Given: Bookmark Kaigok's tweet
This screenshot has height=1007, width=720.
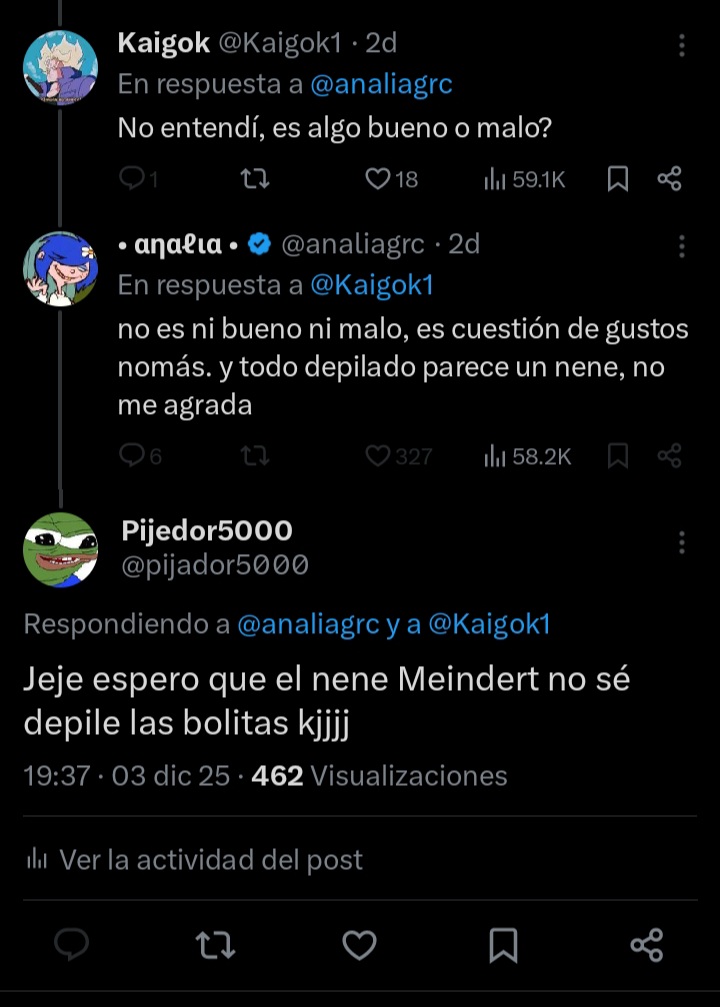Looking at the screenshot, I should pos(618,179).
